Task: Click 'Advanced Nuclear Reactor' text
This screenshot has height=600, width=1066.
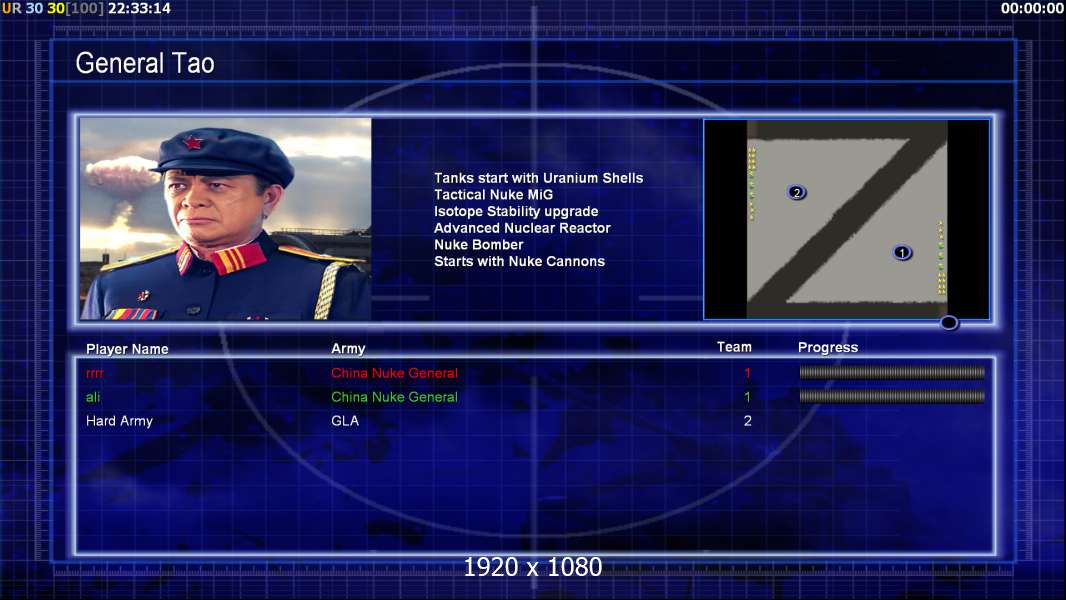Action: pyautogui.click(x=522, y=228)
